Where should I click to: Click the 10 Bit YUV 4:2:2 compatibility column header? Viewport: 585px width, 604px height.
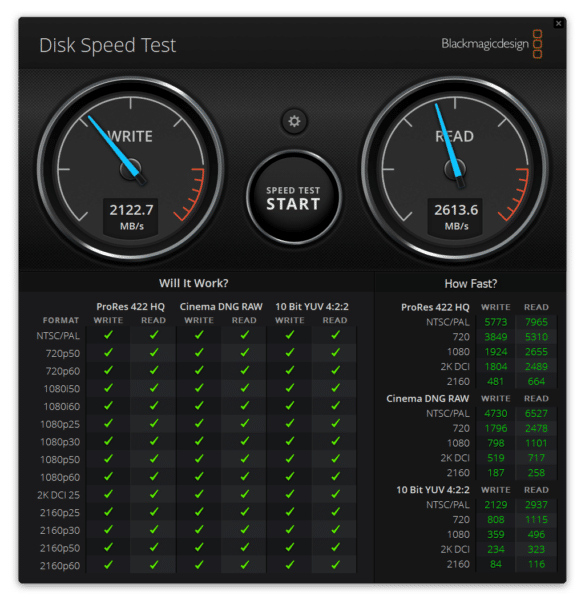click(x=312, y=307)
